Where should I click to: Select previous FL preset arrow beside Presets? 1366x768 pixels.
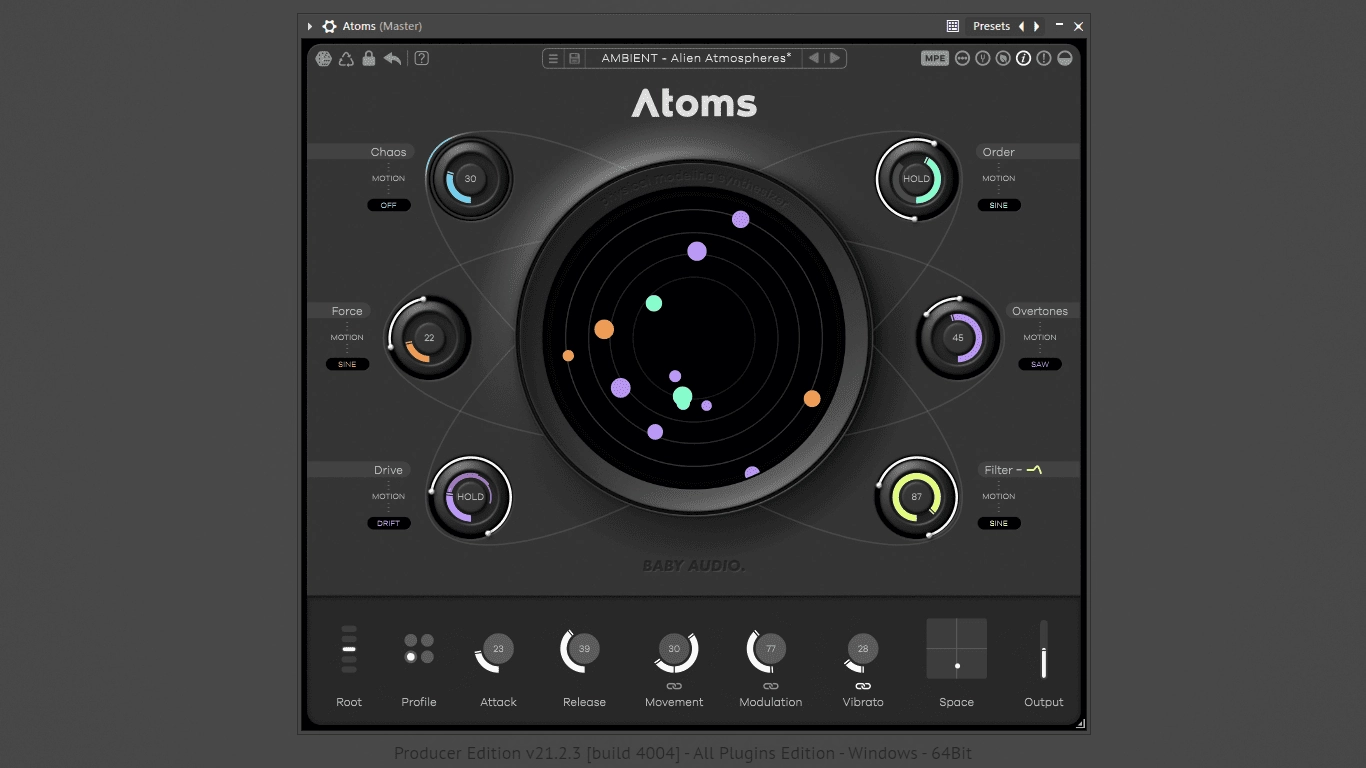(x=1021, y=26)
